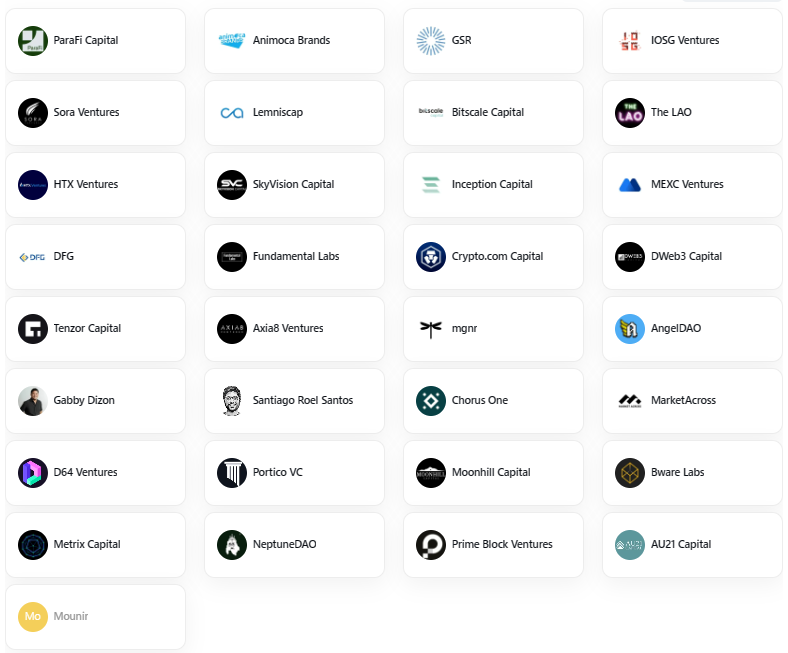Click the Lemniscap infinity logo
Viewport: 788px width, 653px height.
(x=232, y=113)
